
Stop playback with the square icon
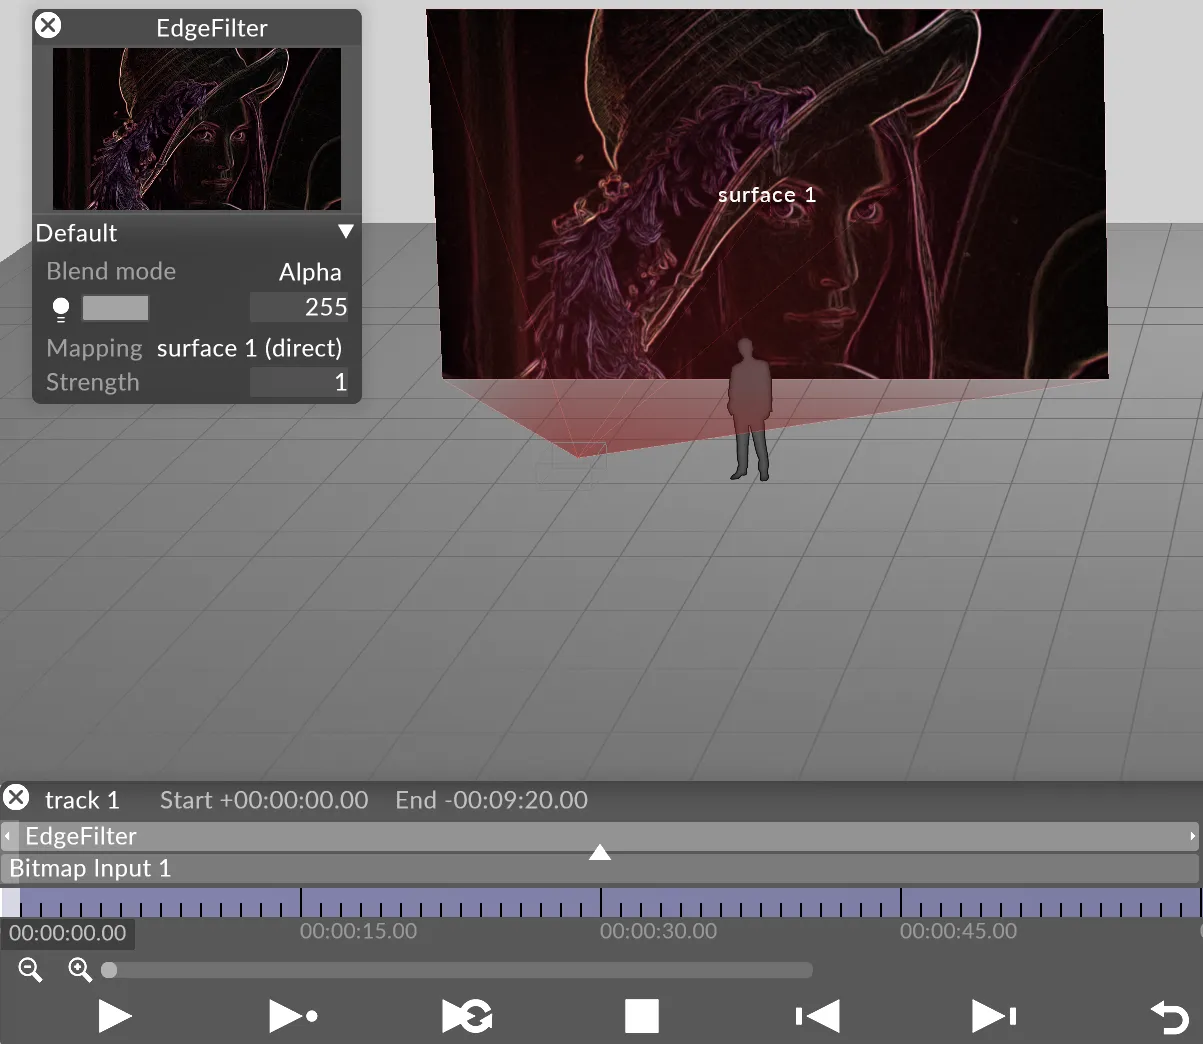pos(641,1016)
